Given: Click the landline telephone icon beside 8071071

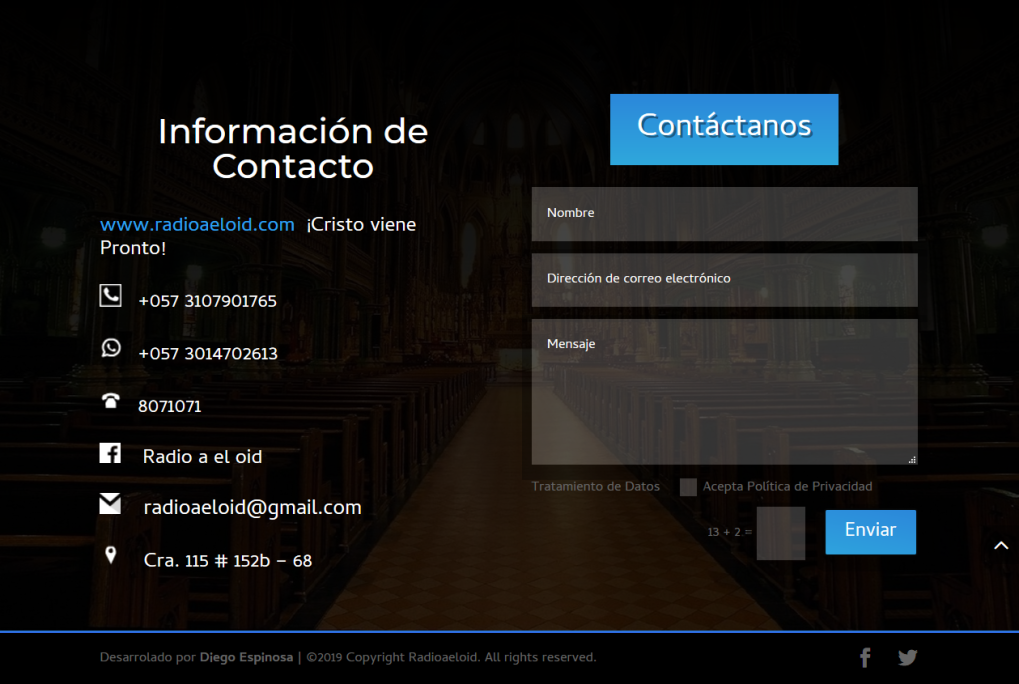Looking at the screenshot, I should tap(110, 401).
